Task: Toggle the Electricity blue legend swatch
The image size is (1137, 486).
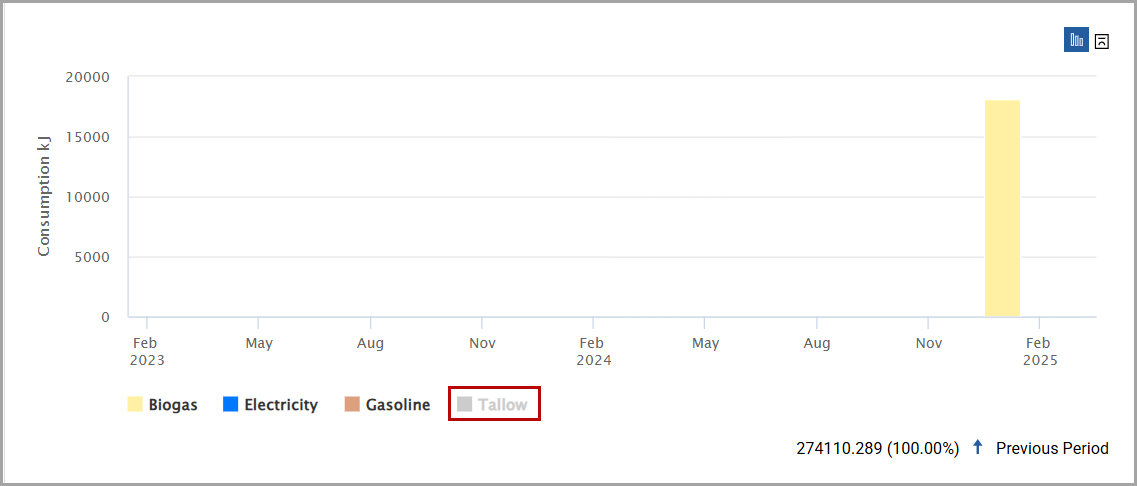Action: (x=231, y=404)
